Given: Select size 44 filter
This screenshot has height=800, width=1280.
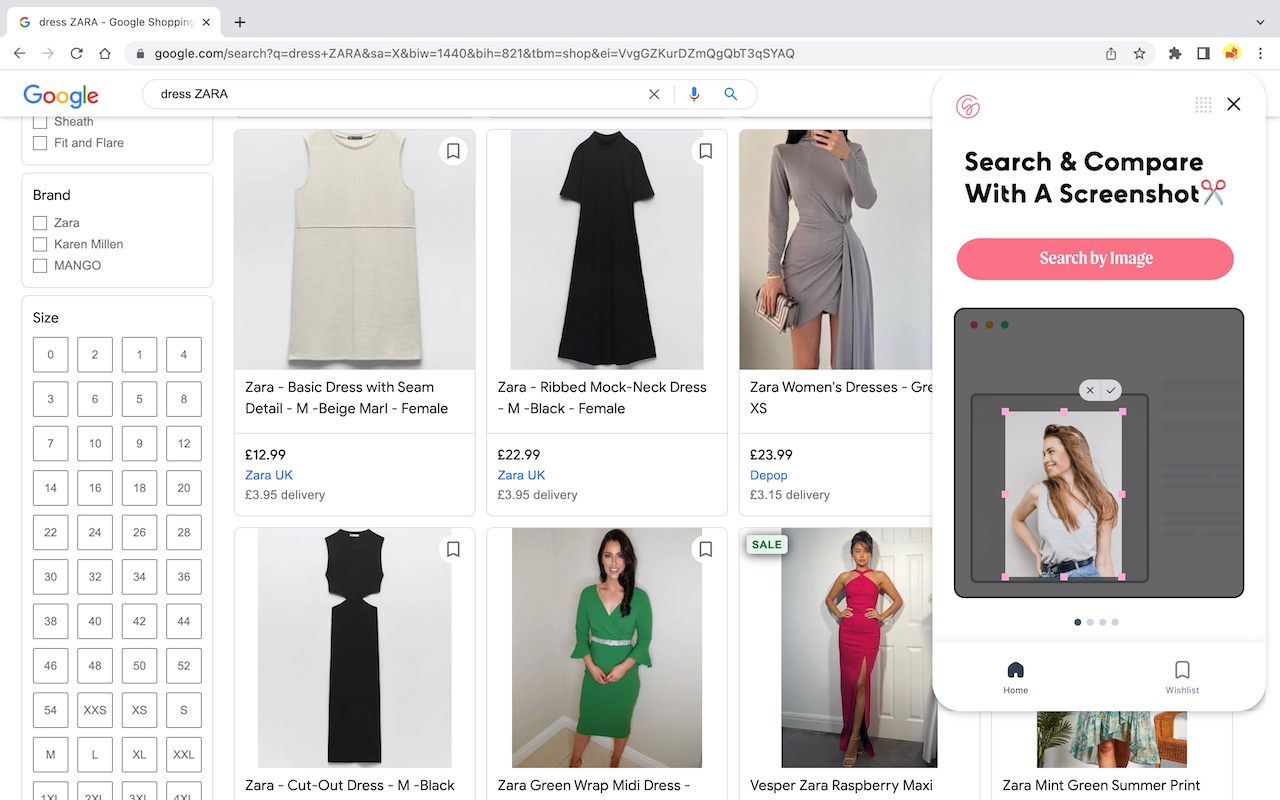Looking at the screenshot, I should 184,621.
